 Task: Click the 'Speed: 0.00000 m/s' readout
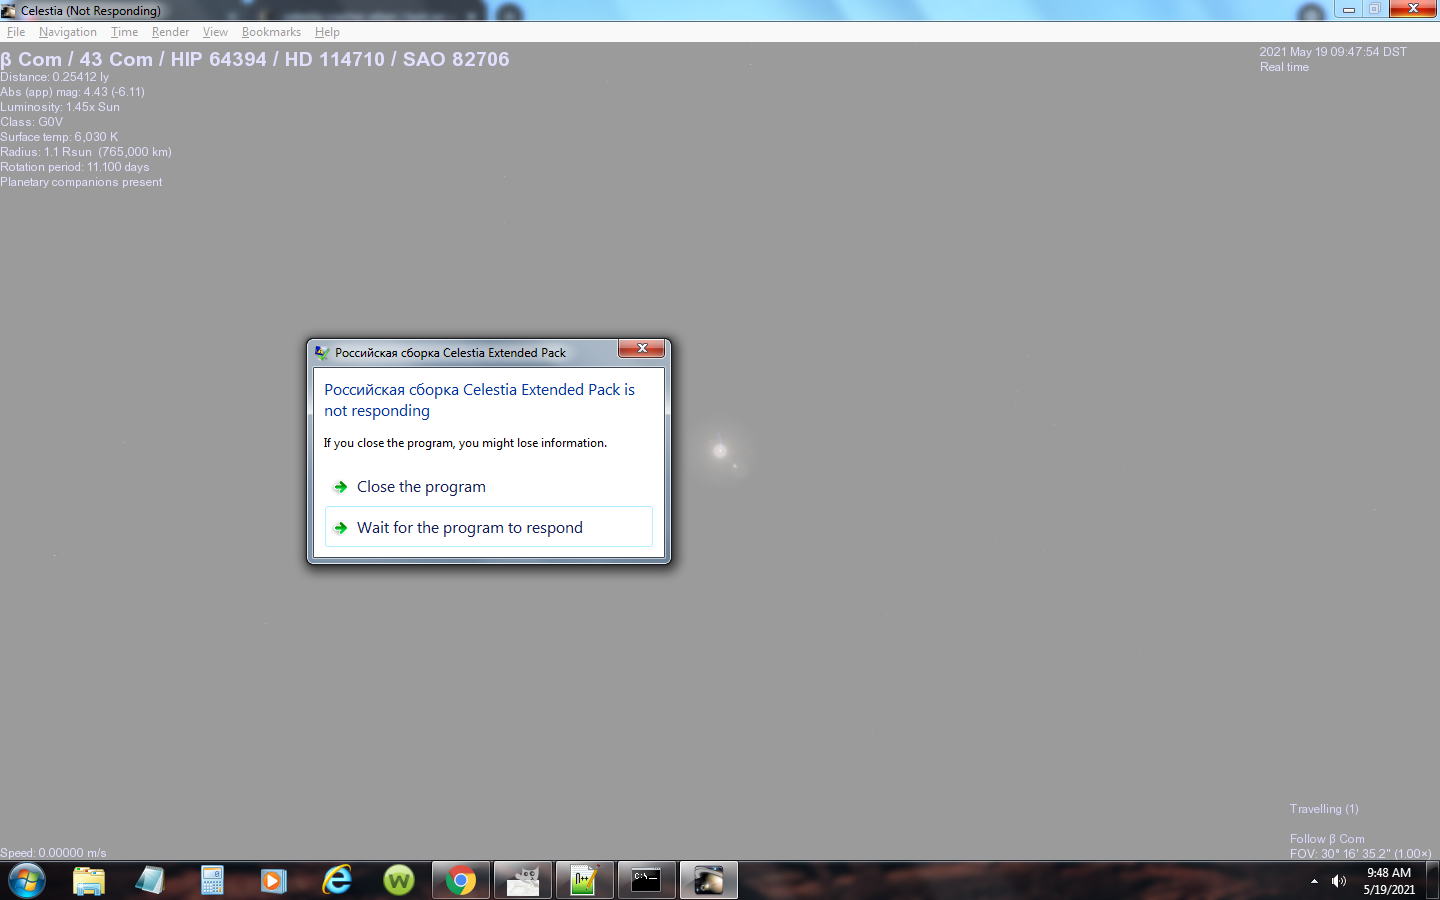click(x=53, y=853)
